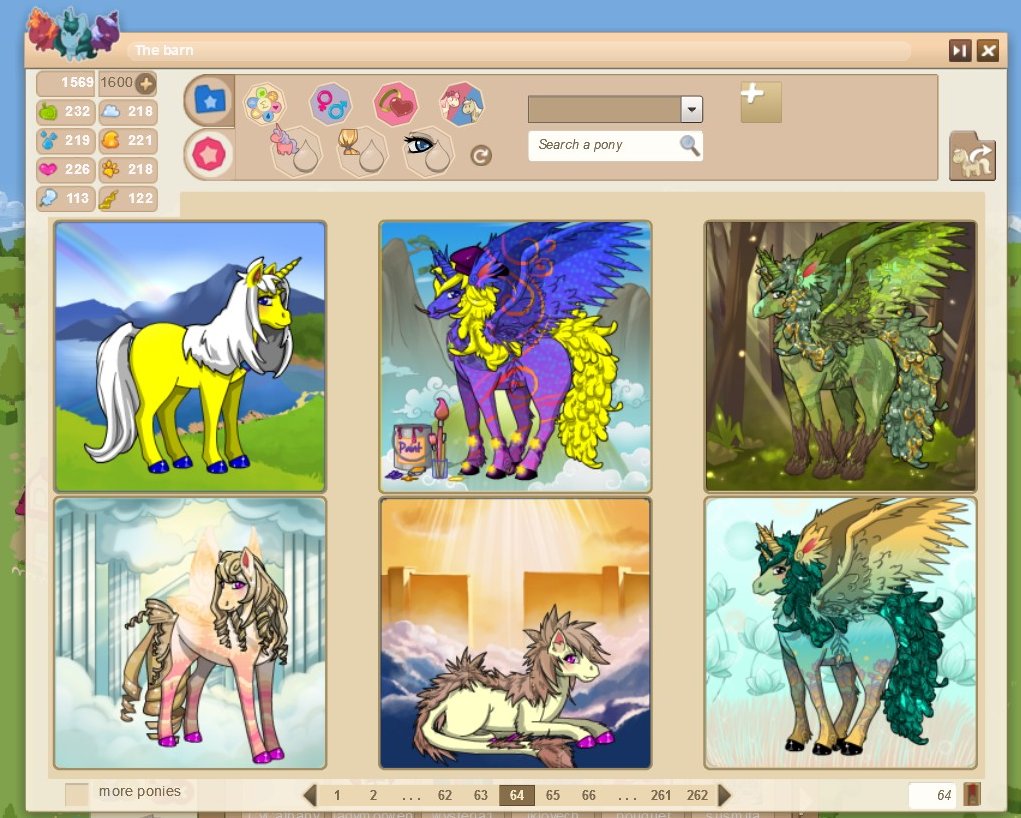The height and width of the screenshot is (818, 1021).
Task: Open the green forest winged pony
Action: (x=840, y=356)
